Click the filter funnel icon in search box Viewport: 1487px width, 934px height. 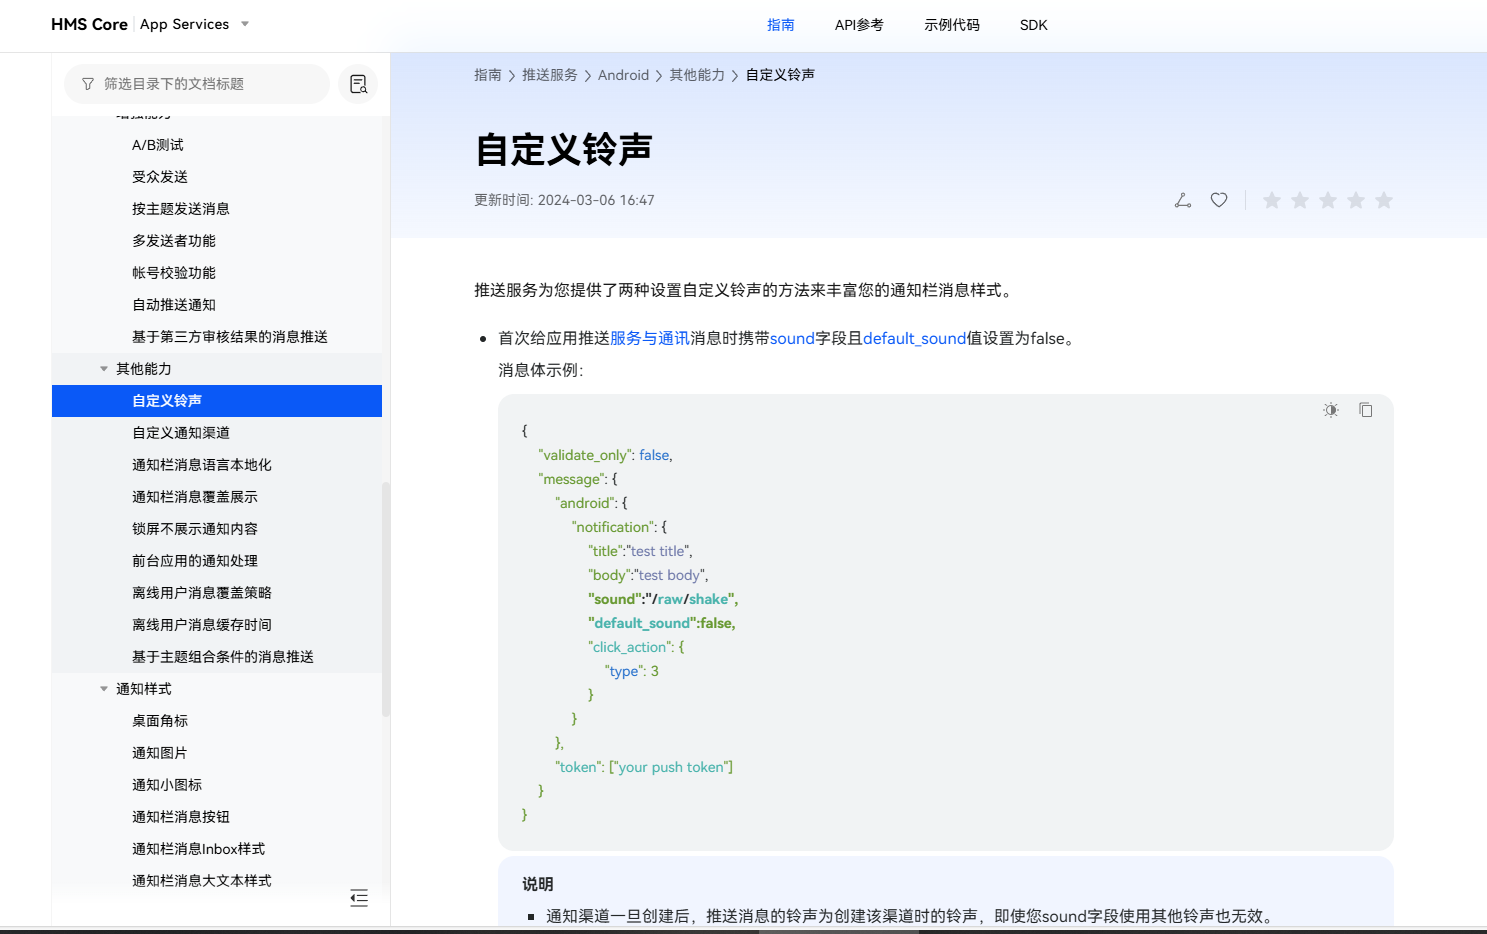(x=88, y=84)
